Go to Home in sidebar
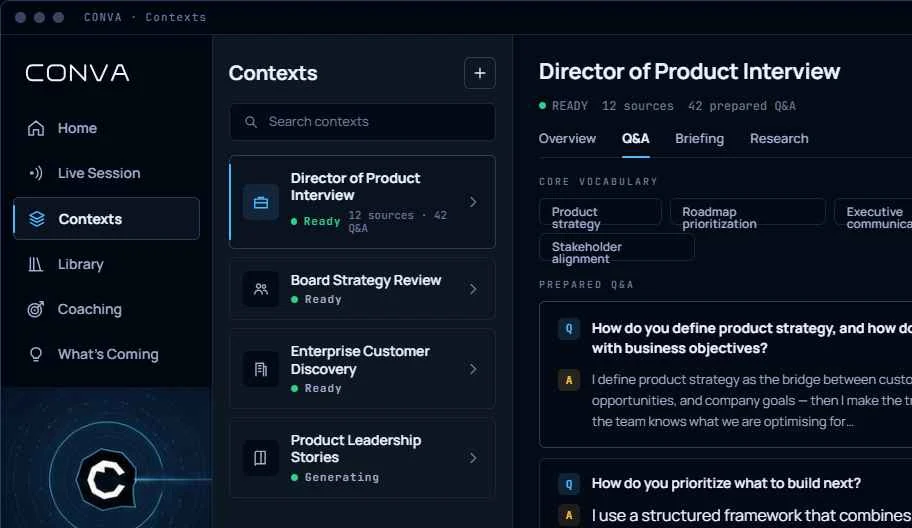This screenshot has height=528, width=912. (x=106, y=128)
